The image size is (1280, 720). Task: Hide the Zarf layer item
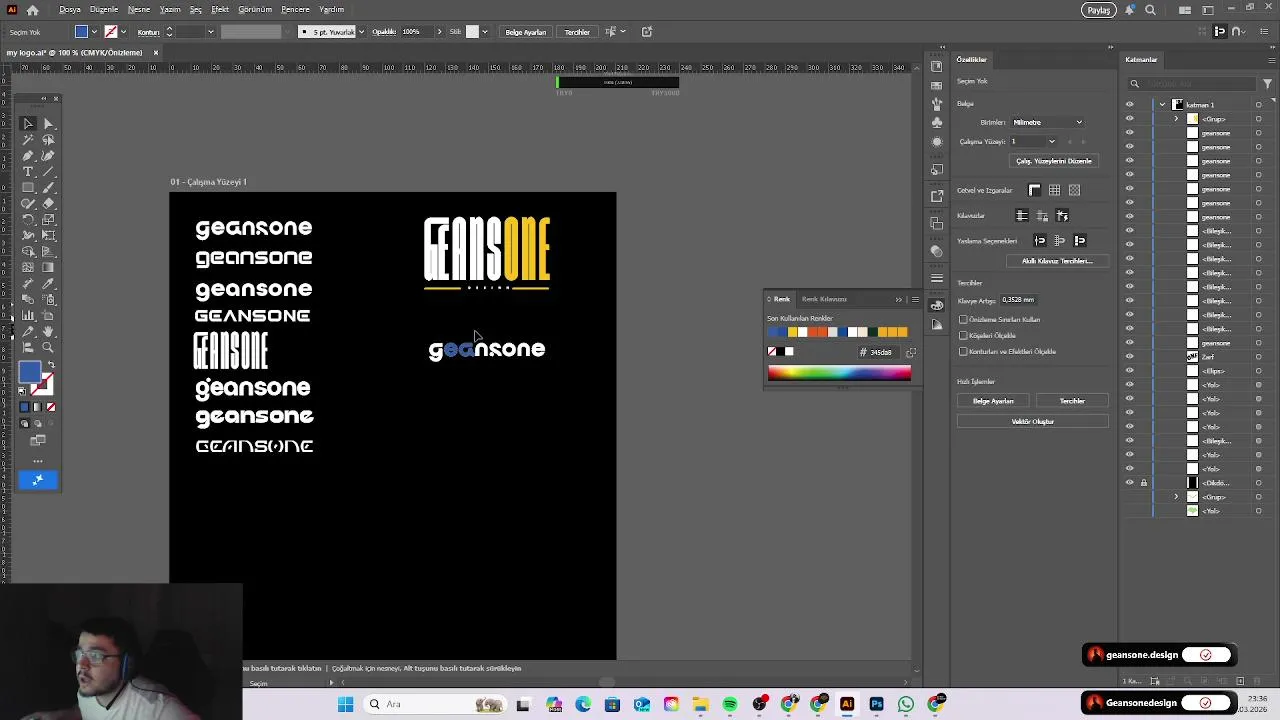tap(1130, 357)
